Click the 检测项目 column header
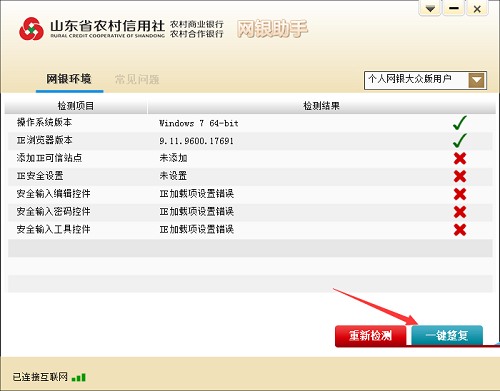 click(76, 106)
